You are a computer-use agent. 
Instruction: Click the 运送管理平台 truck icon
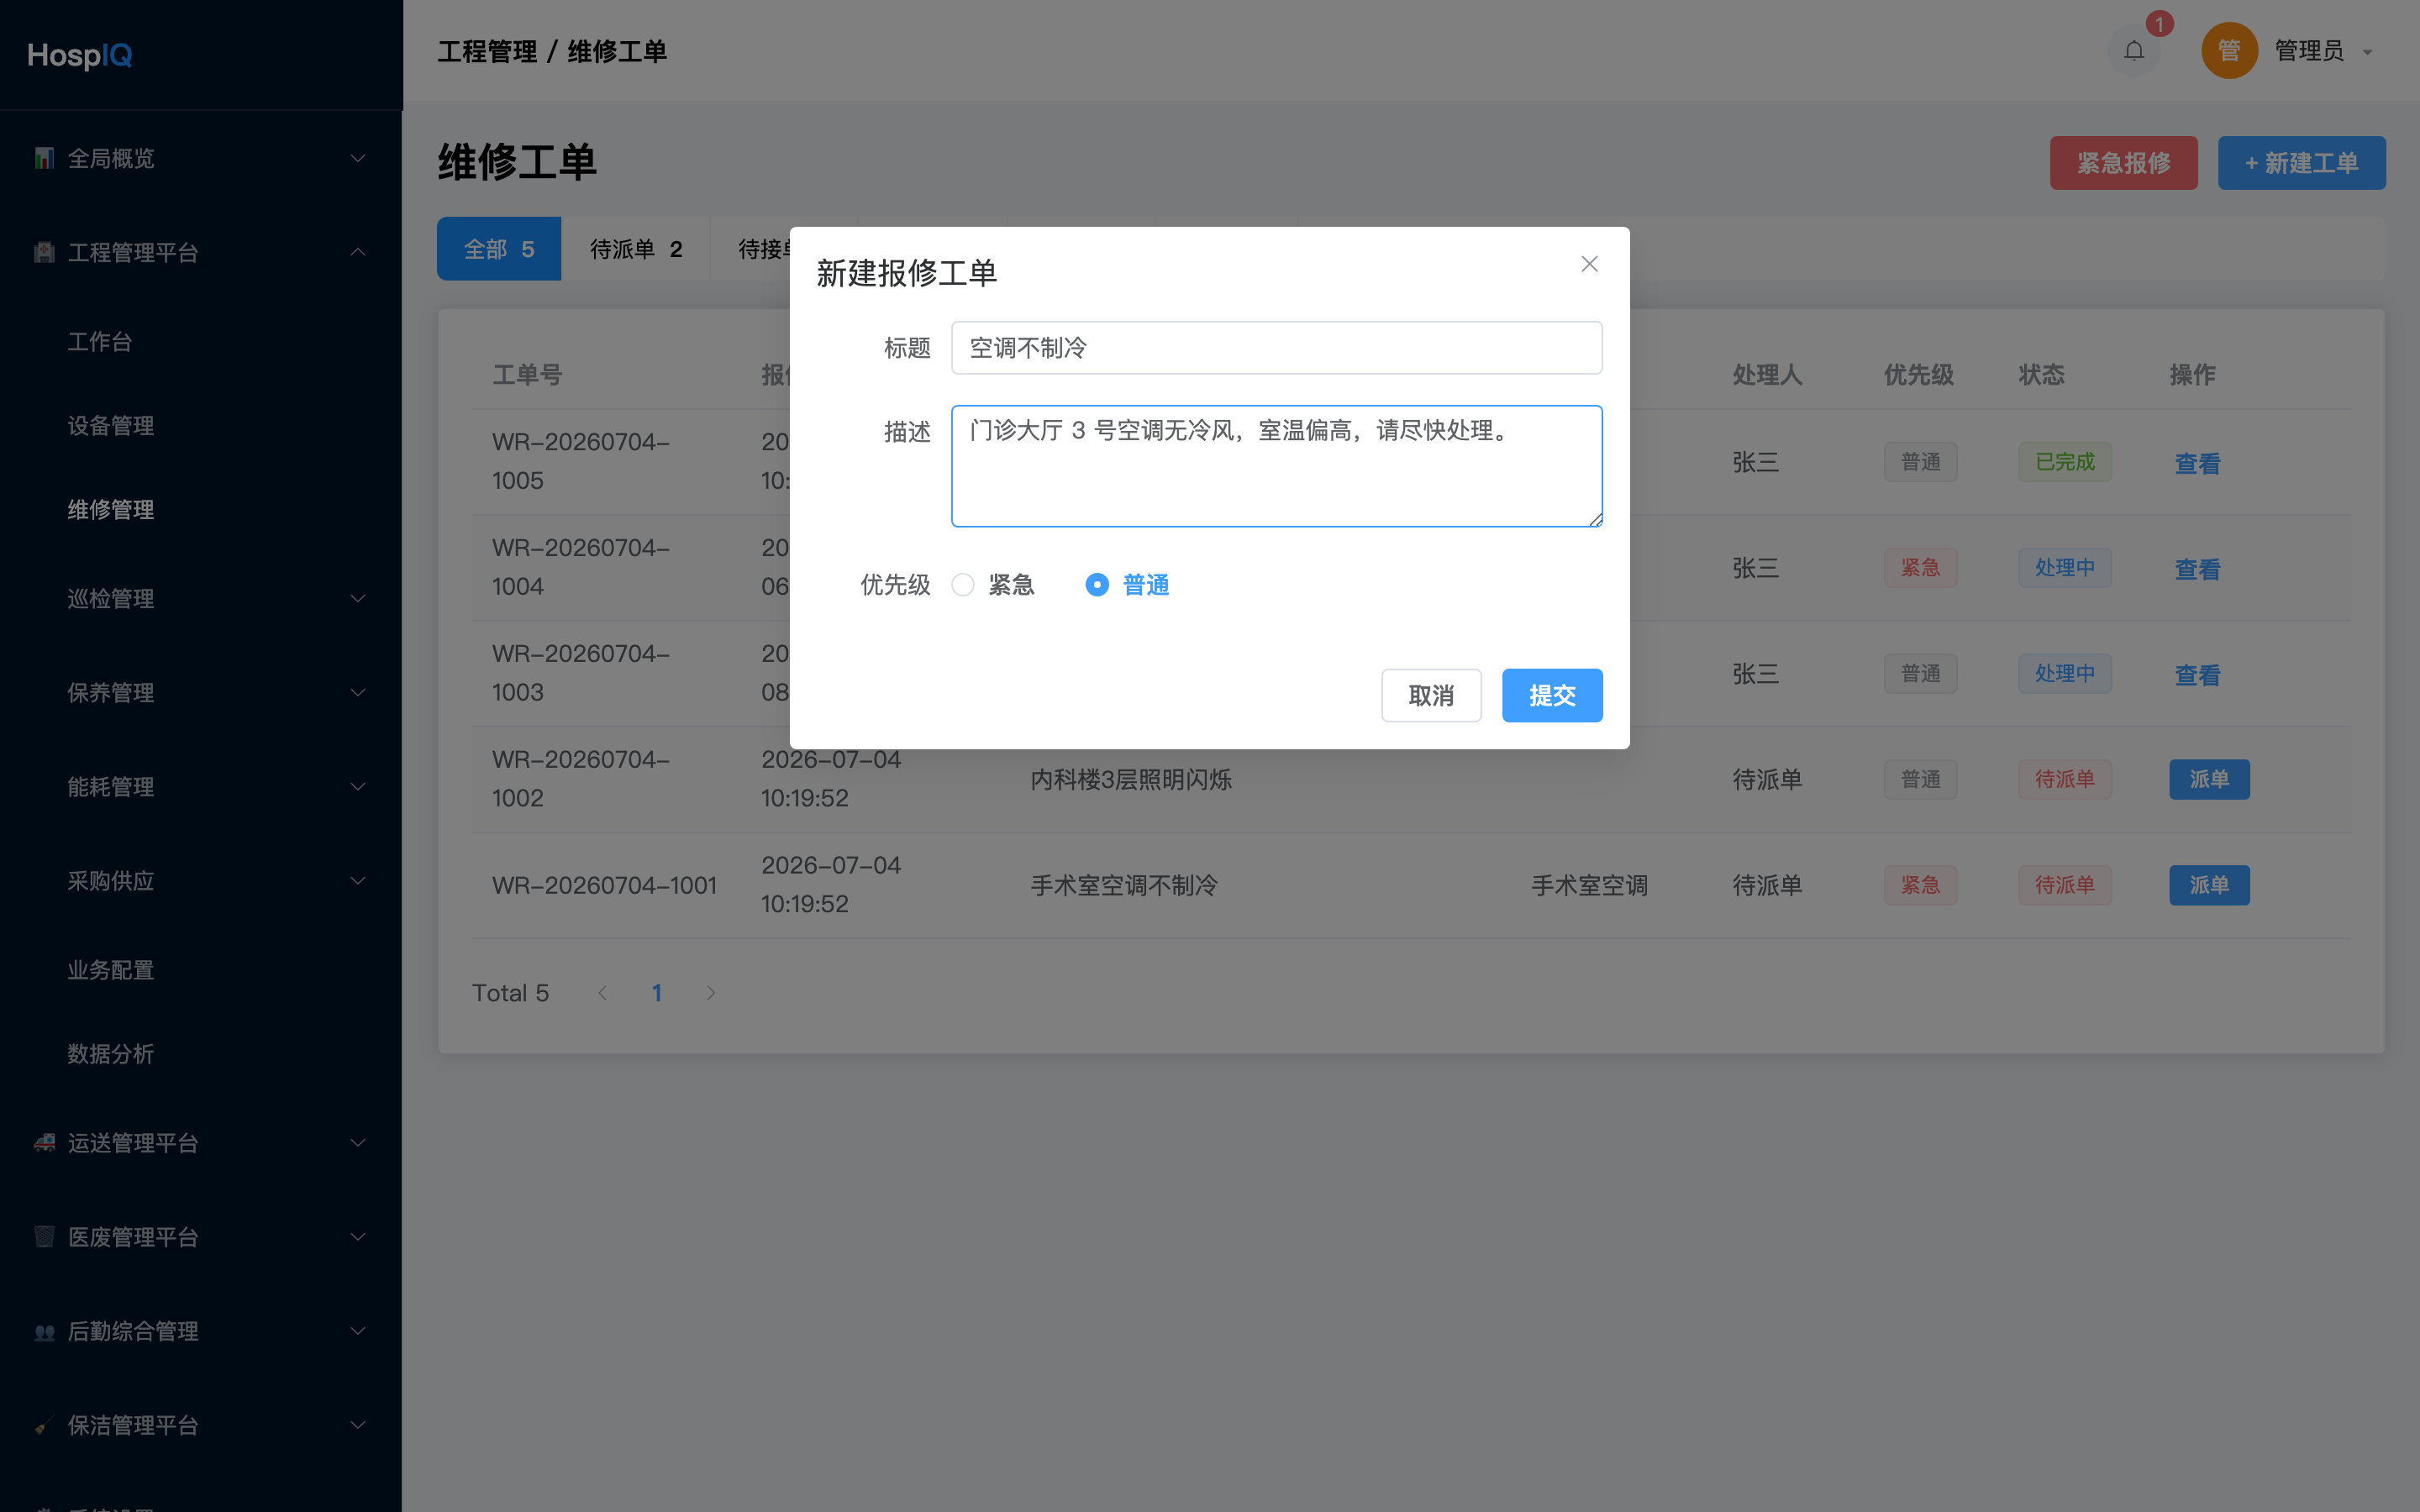pyautogui.click(x=44, y=1142)
